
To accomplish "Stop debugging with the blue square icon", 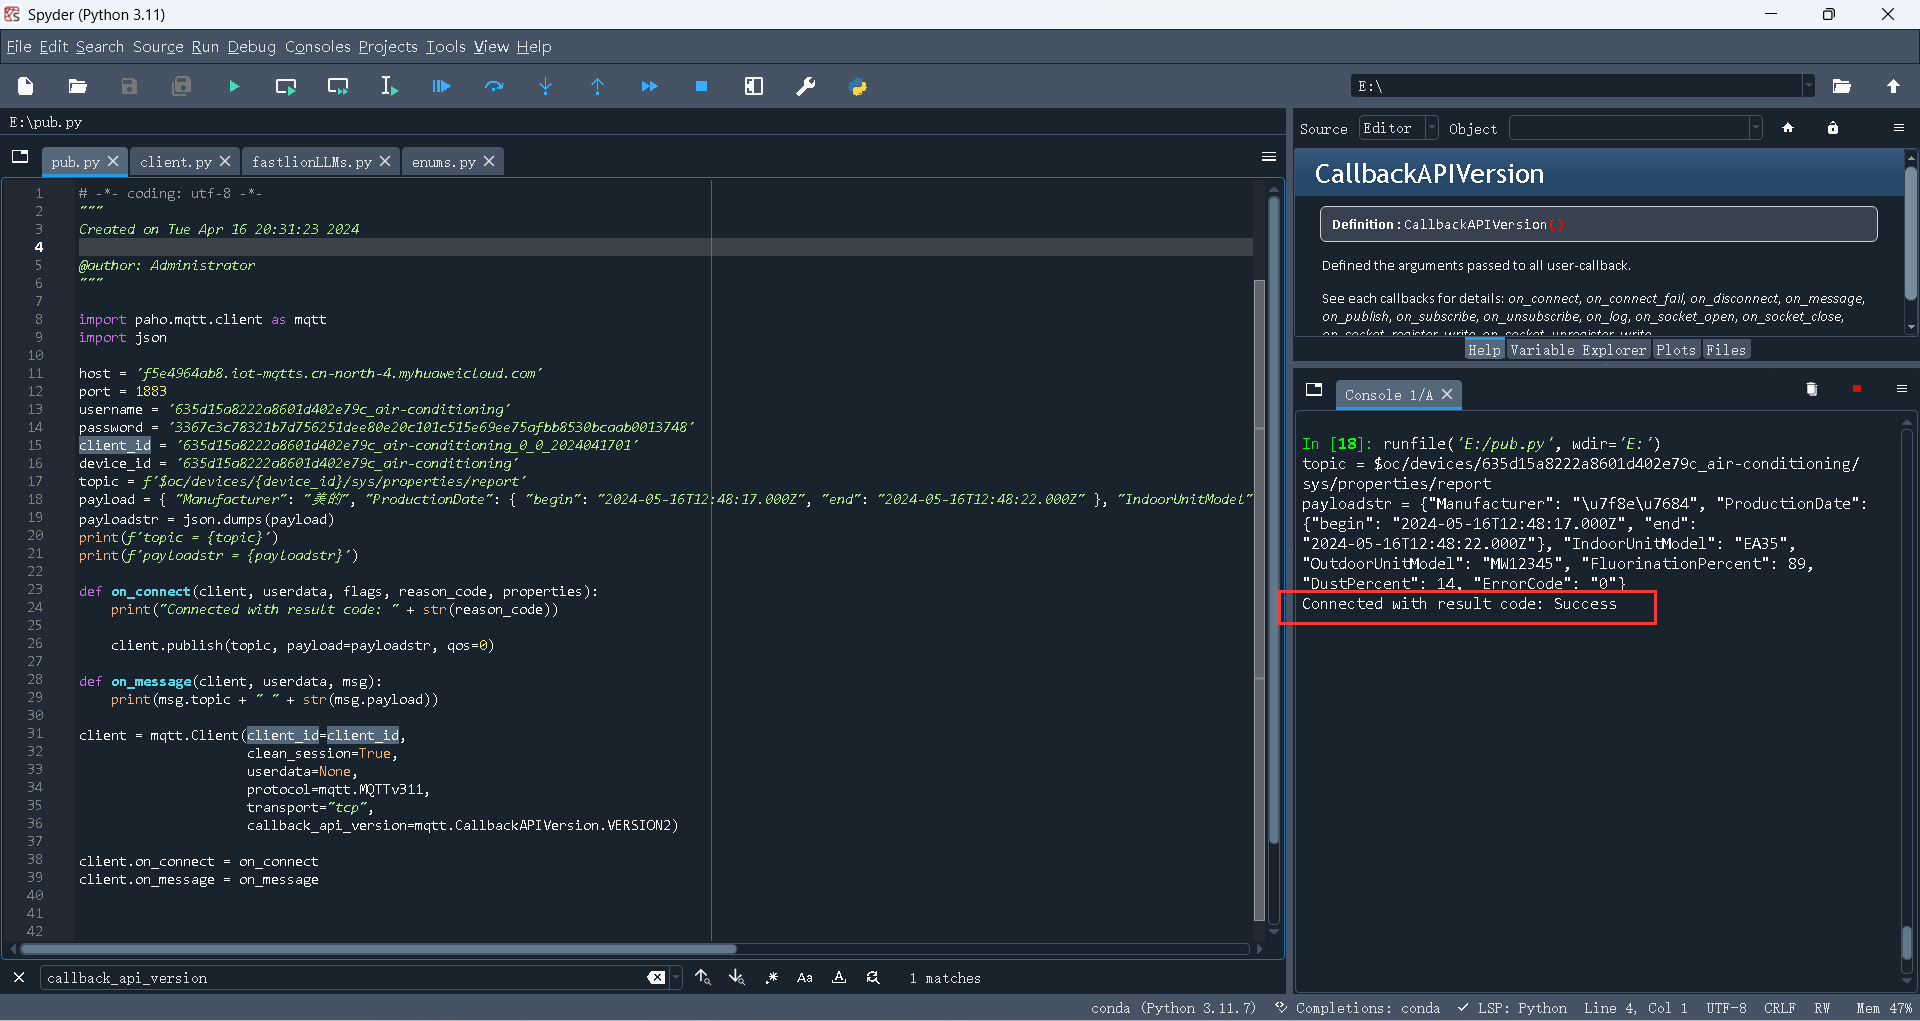I will [x=701, y=87].
